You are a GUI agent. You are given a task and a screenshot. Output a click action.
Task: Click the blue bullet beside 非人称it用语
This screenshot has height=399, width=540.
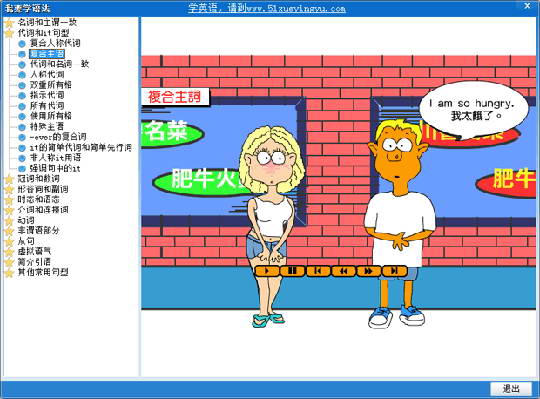[22, 158]
